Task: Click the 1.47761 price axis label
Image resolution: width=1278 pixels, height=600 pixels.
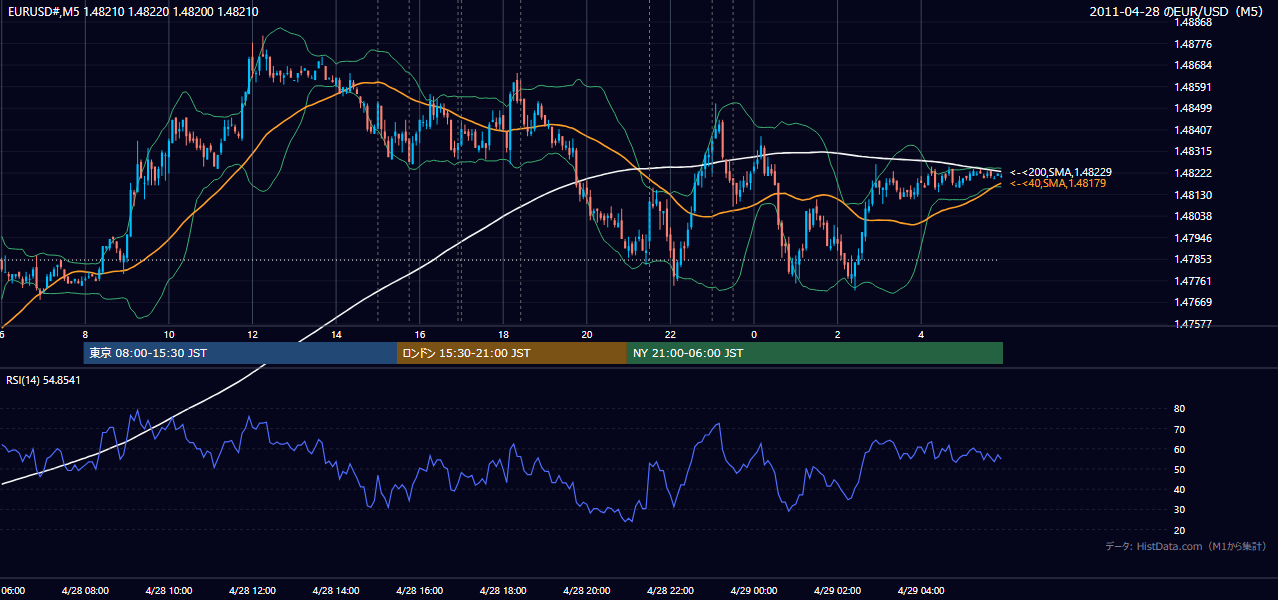Action: click(1193, 281)
